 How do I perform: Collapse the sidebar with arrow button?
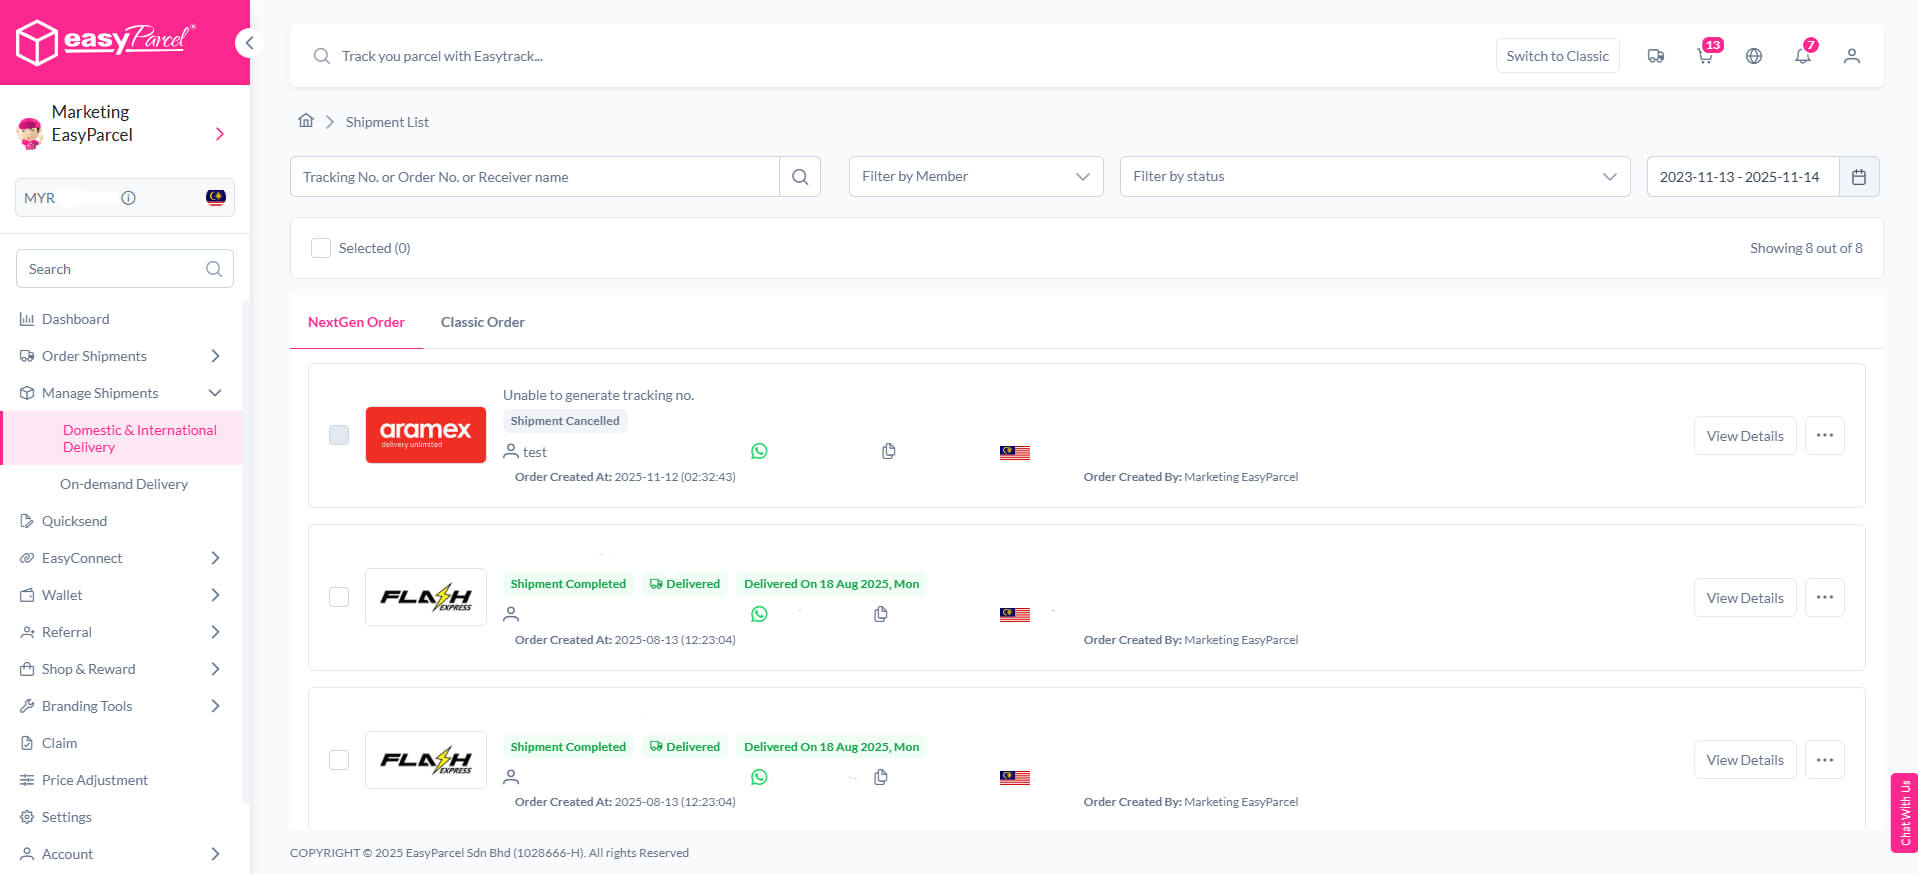249,43
